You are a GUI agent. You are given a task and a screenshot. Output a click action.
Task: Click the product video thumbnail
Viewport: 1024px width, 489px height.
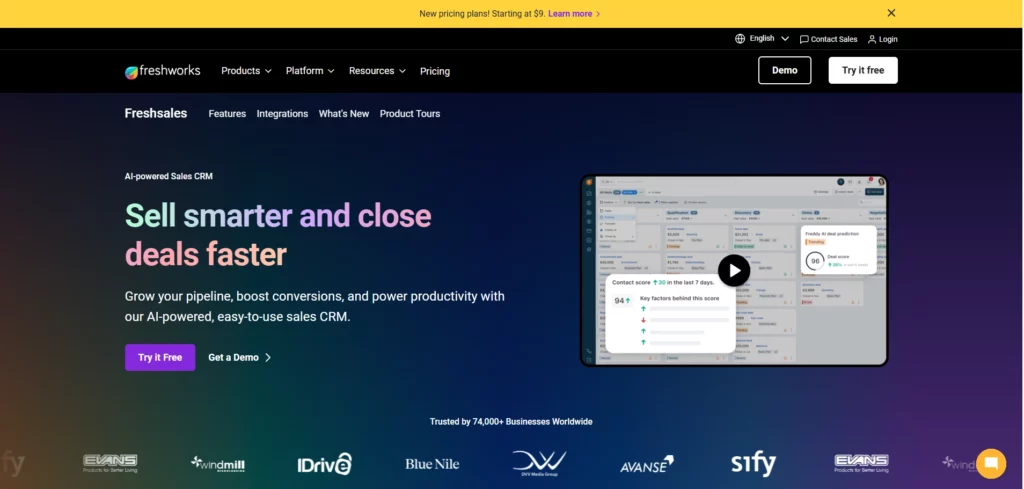pos(734,270)
